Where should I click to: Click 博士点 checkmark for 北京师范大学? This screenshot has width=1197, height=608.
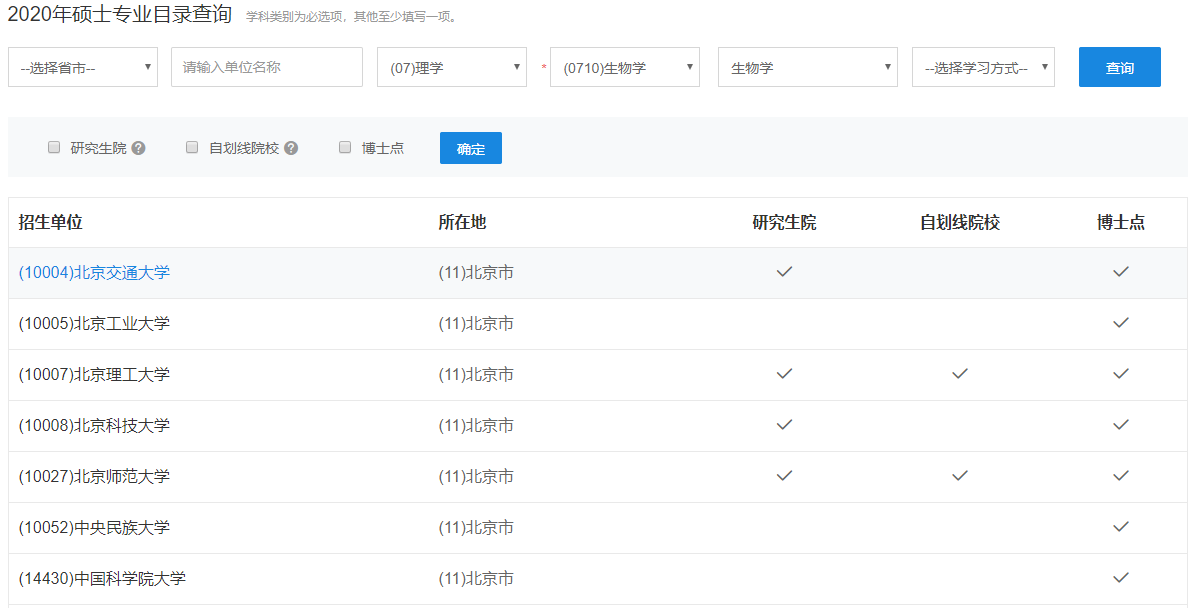[x=1121, y=475]
